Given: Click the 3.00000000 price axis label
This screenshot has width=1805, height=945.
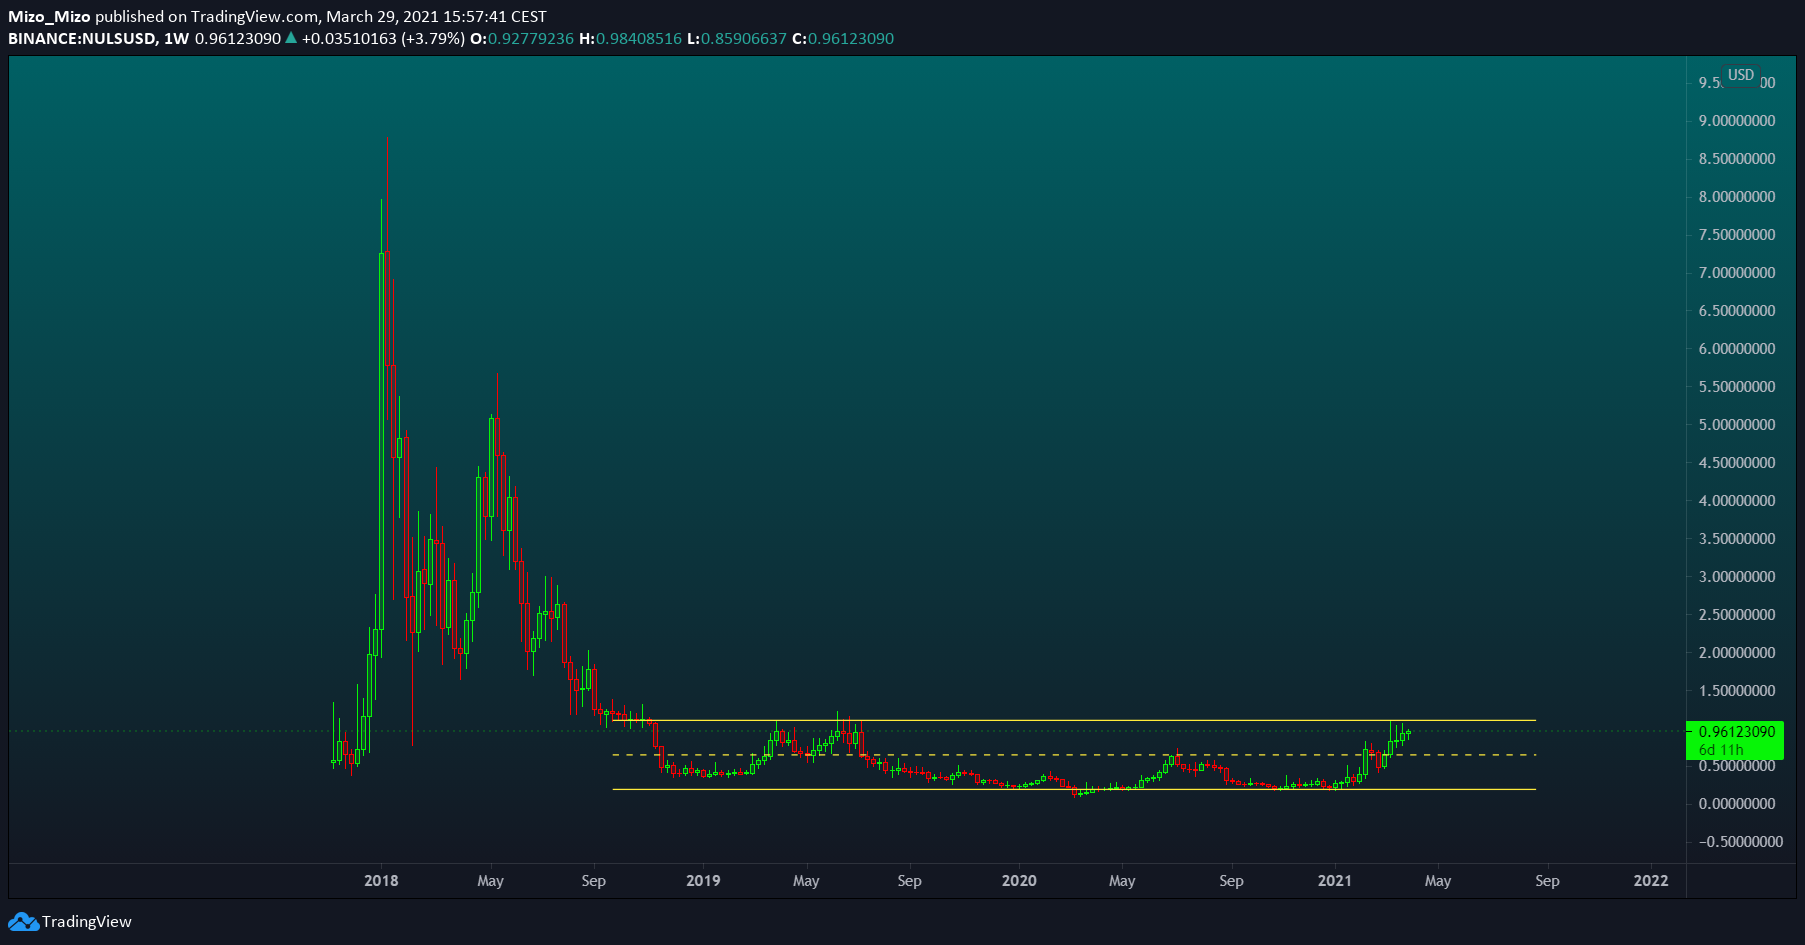Looking at the screenshot, I should pyautogui.click(x=1737, y=577).
